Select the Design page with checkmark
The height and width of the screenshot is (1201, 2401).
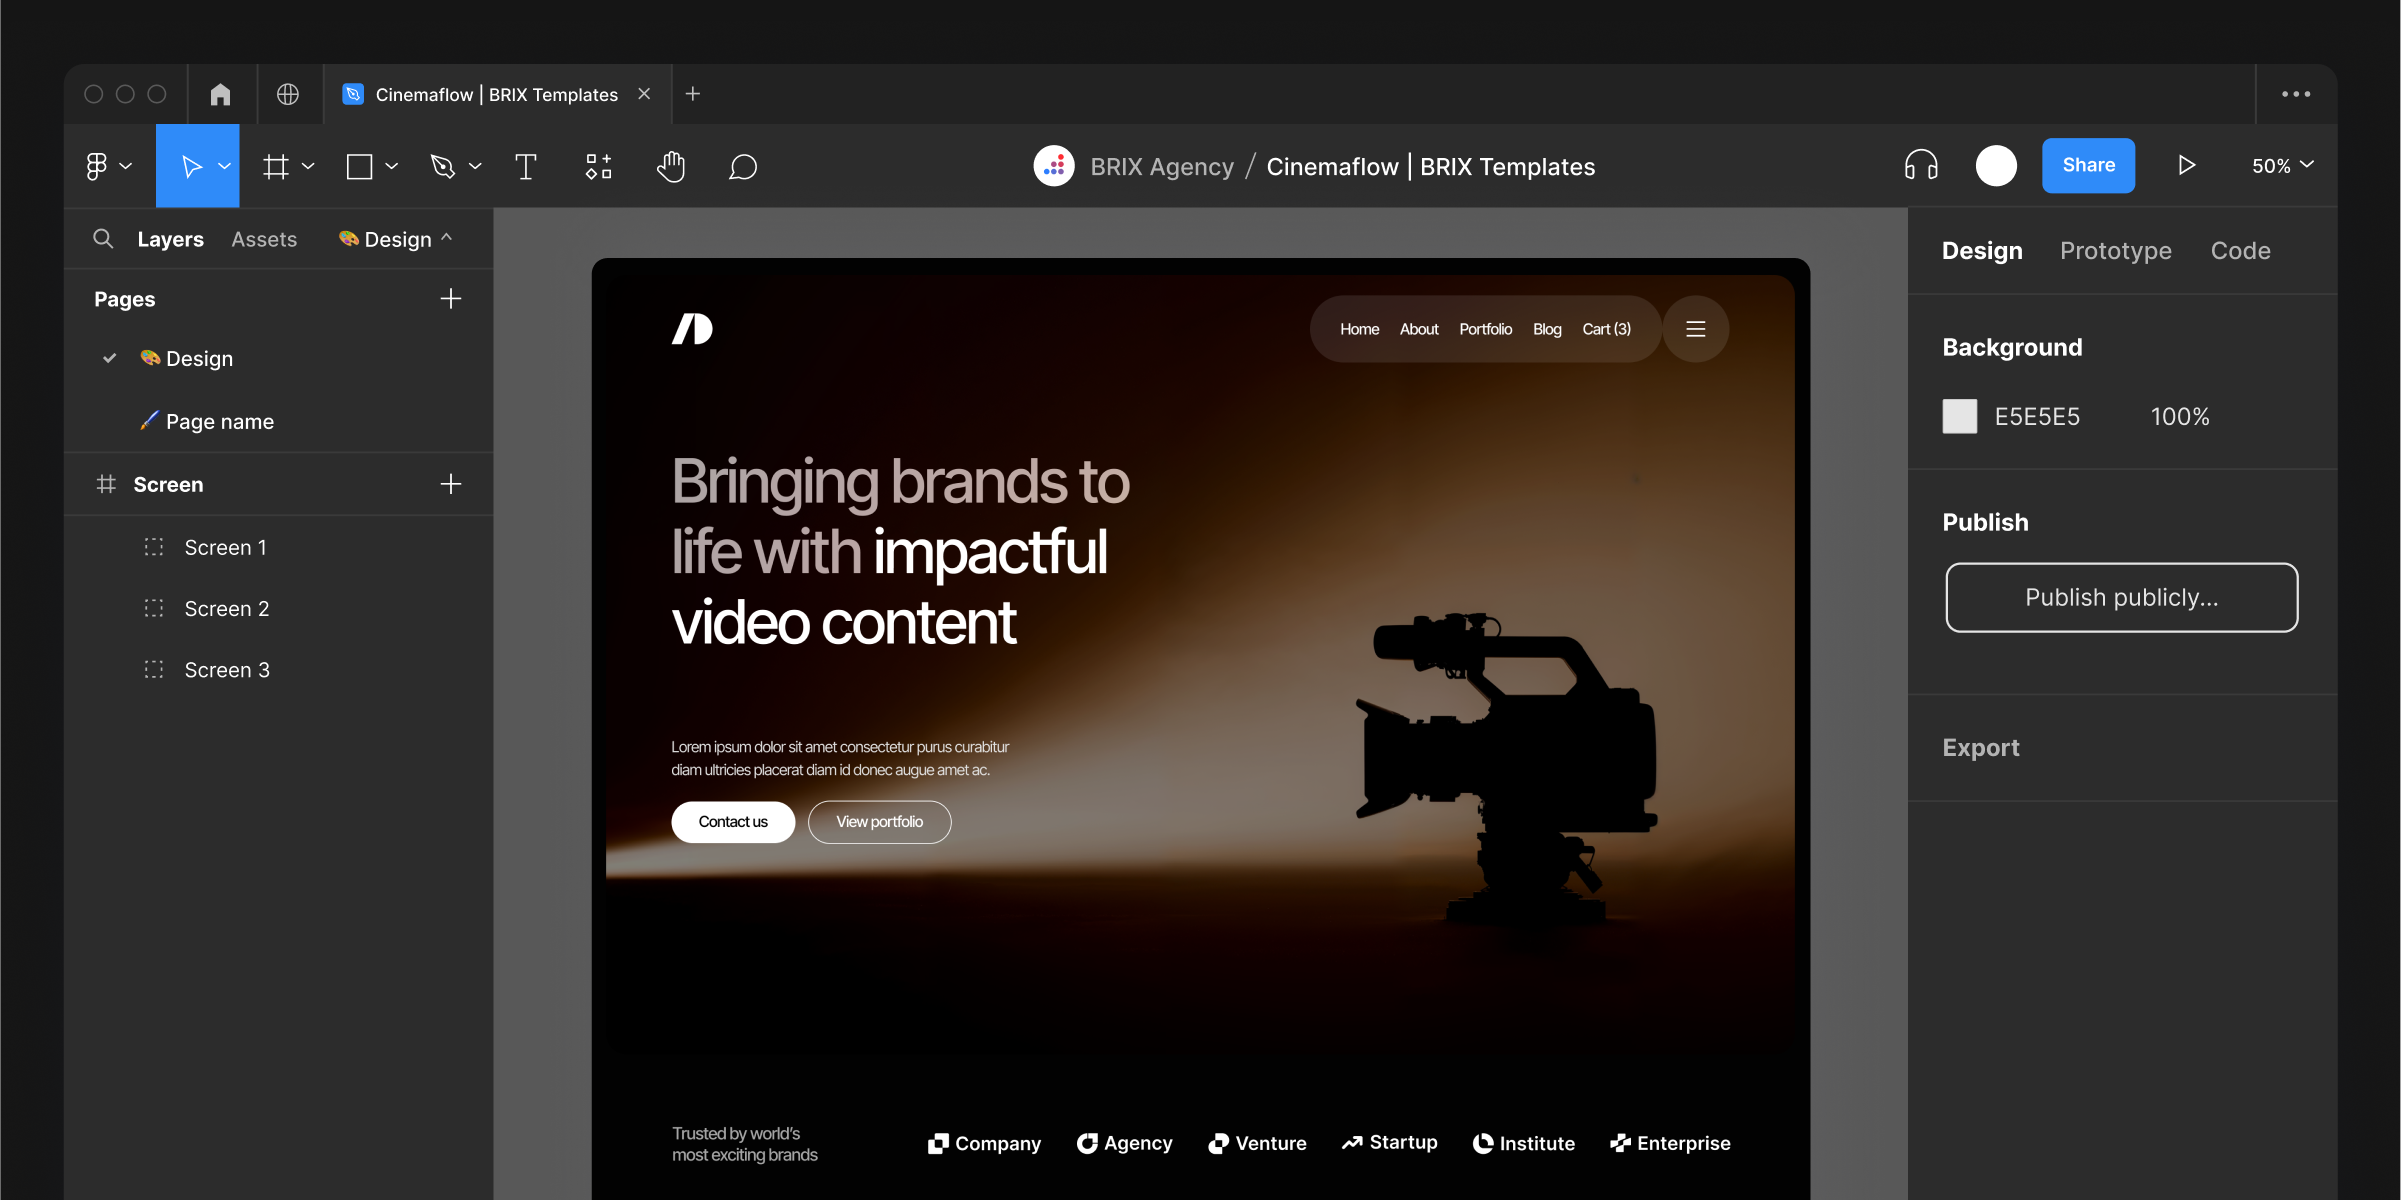(x=199, y=358)
